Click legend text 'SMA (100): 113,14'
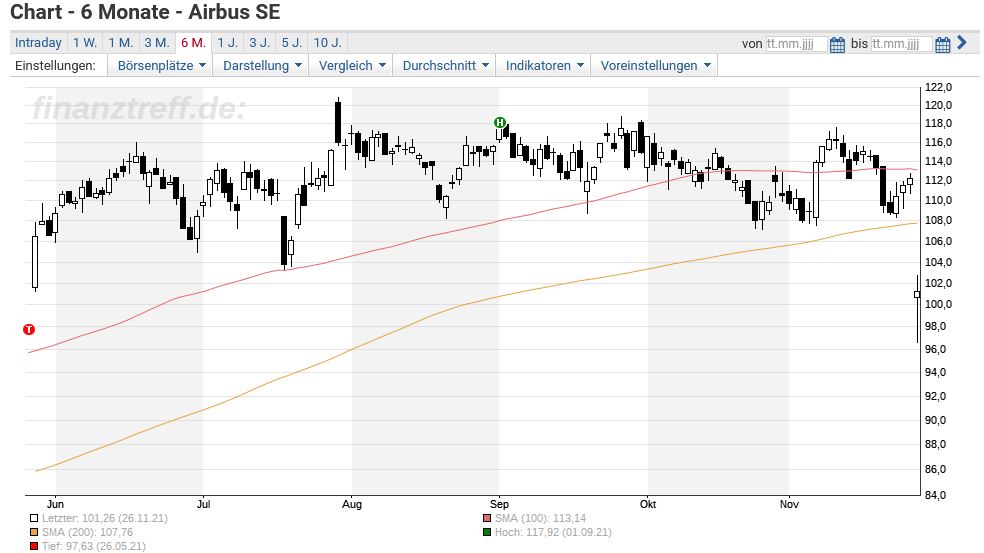This screenshot has height=553, width=984. coord(540,518)
